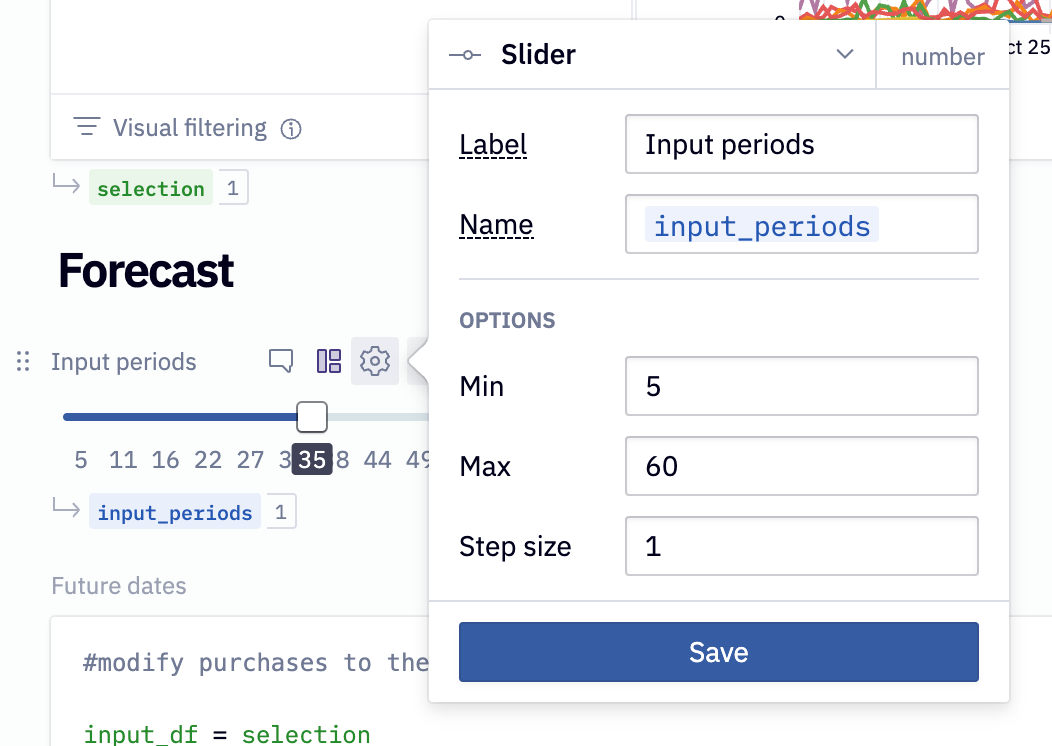Screen dimensions: 1052x746
Task: Open the Slider type dropdown chevron
Action: pos(844,55)
